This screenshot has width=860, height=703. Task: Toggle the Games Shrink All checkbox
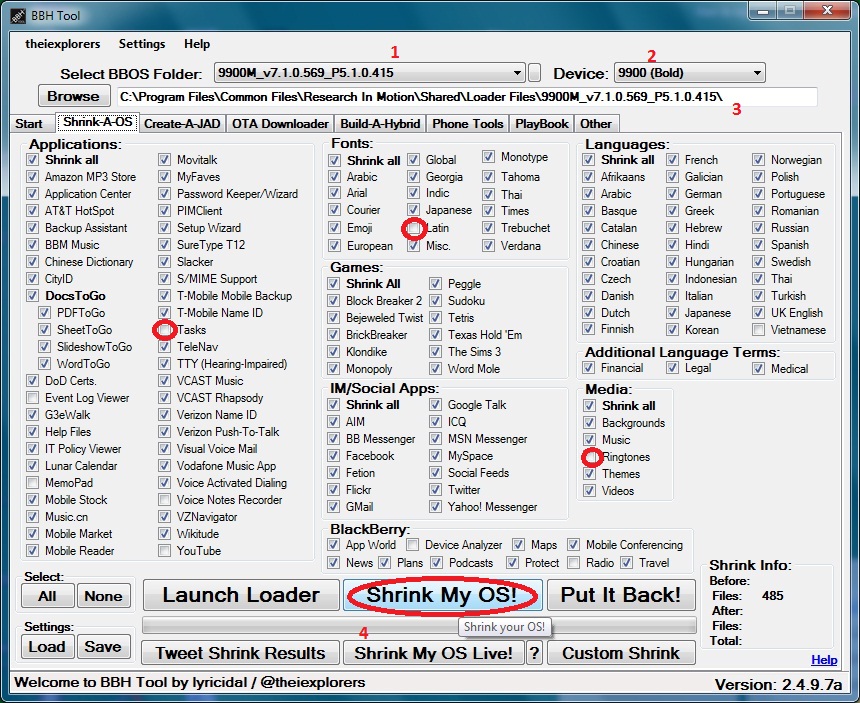pos(333,284)
